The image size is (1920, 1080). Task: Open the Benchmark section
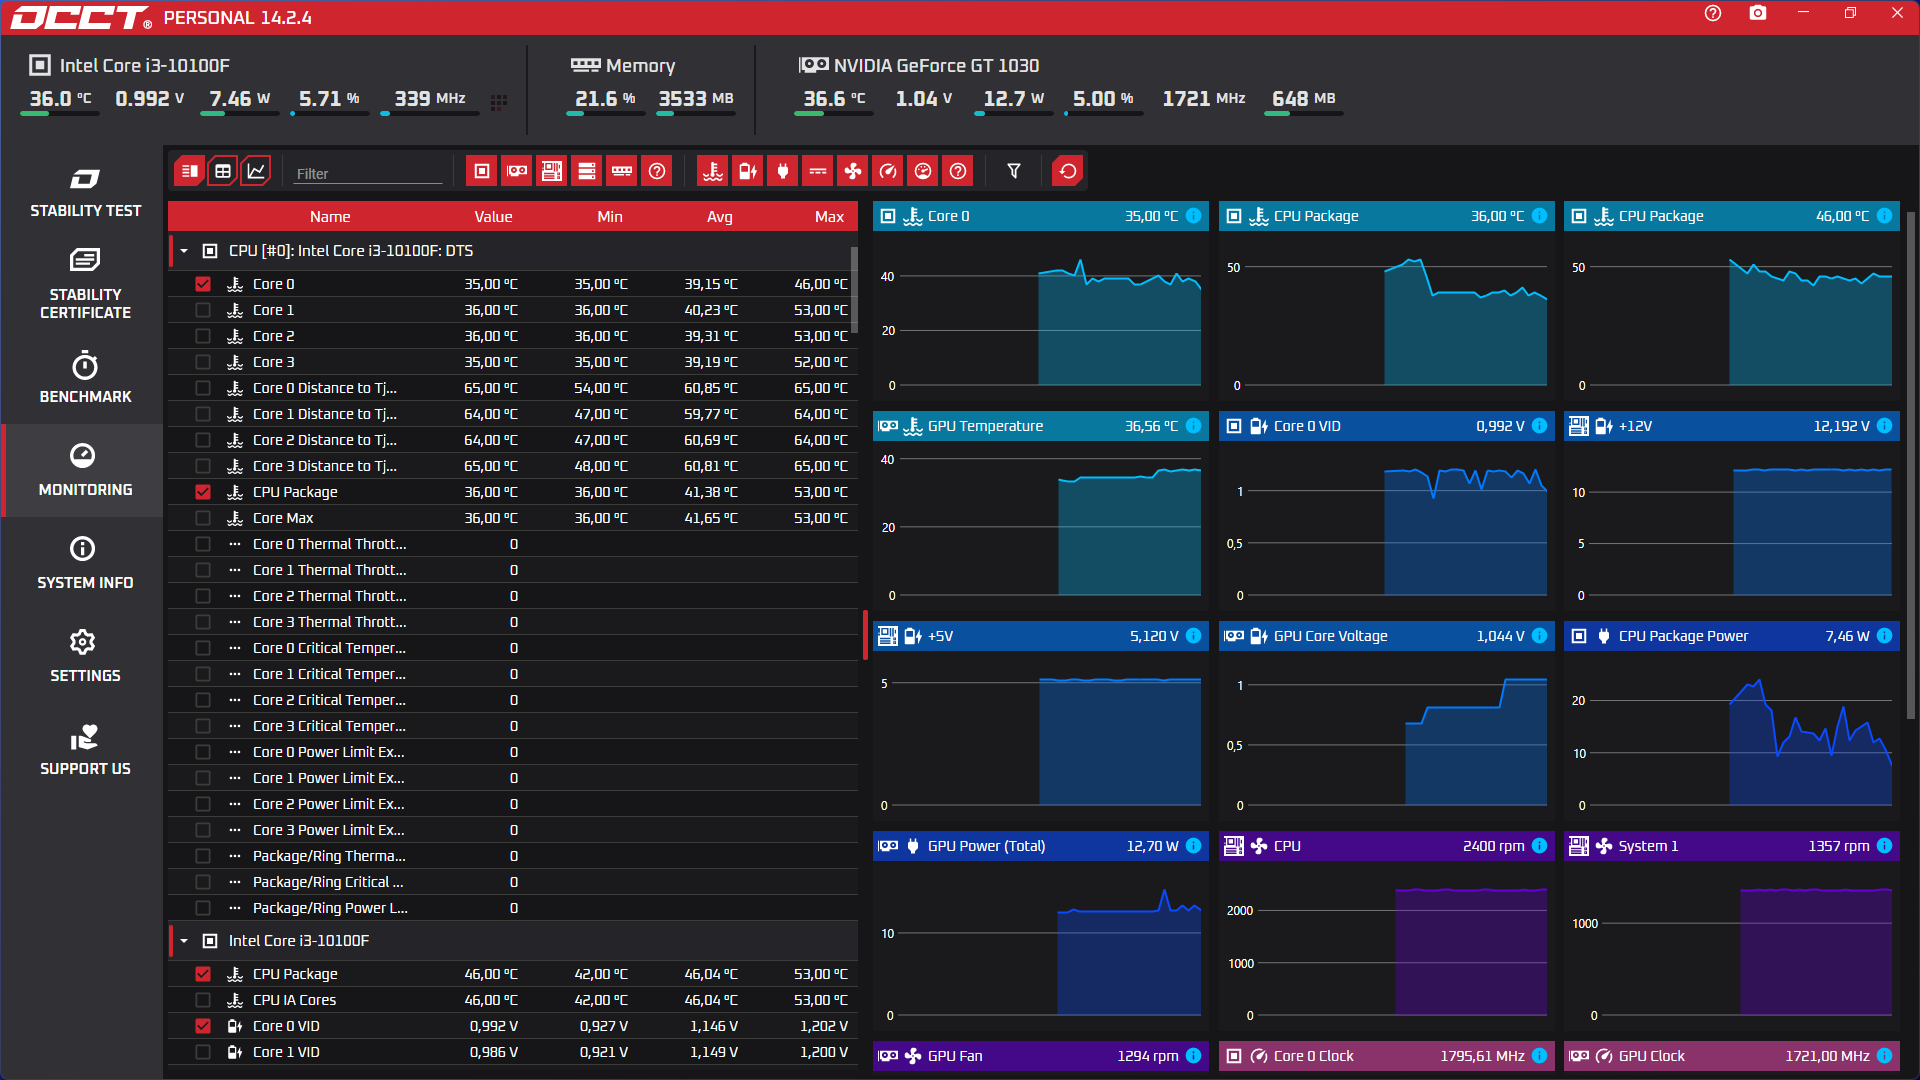tap(85, 378)
